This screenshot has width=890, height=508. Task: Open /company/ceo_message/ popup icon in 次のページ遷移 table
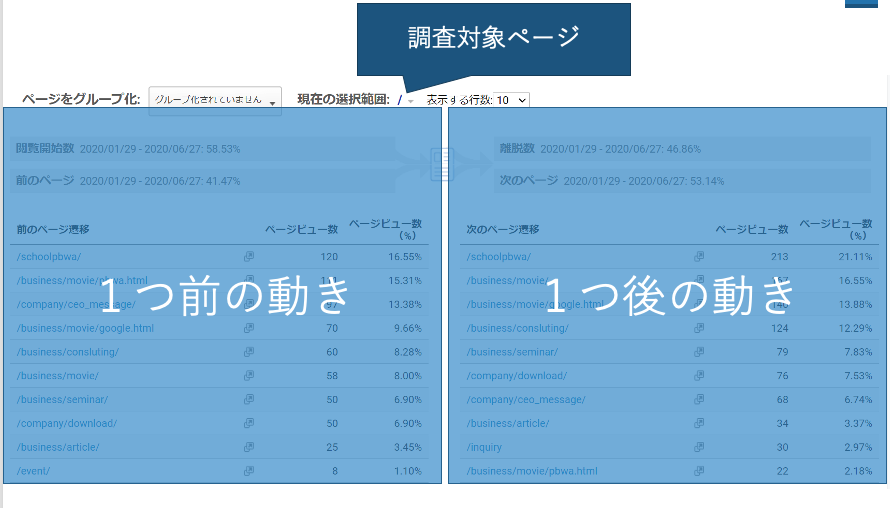tap(699, 400)
